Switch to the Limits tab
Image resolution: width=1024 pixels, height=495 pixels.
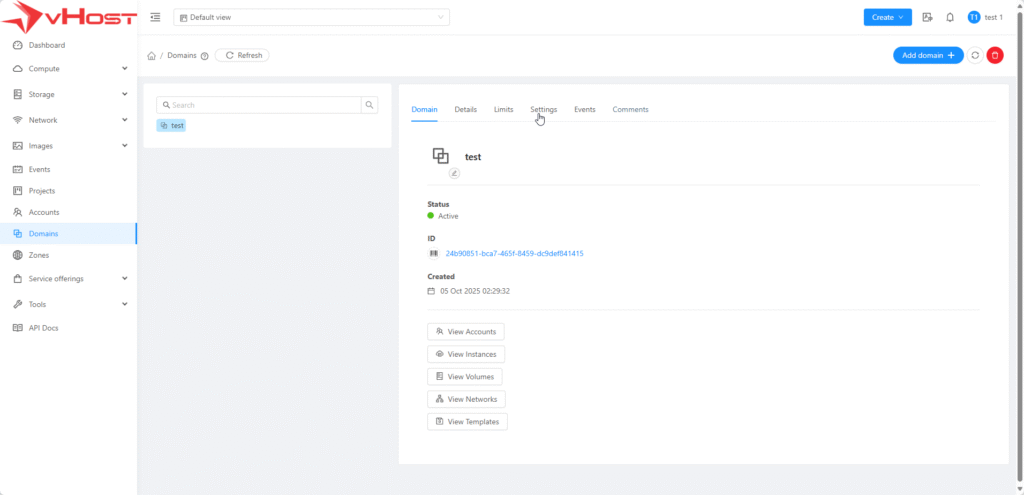(503, 109)
